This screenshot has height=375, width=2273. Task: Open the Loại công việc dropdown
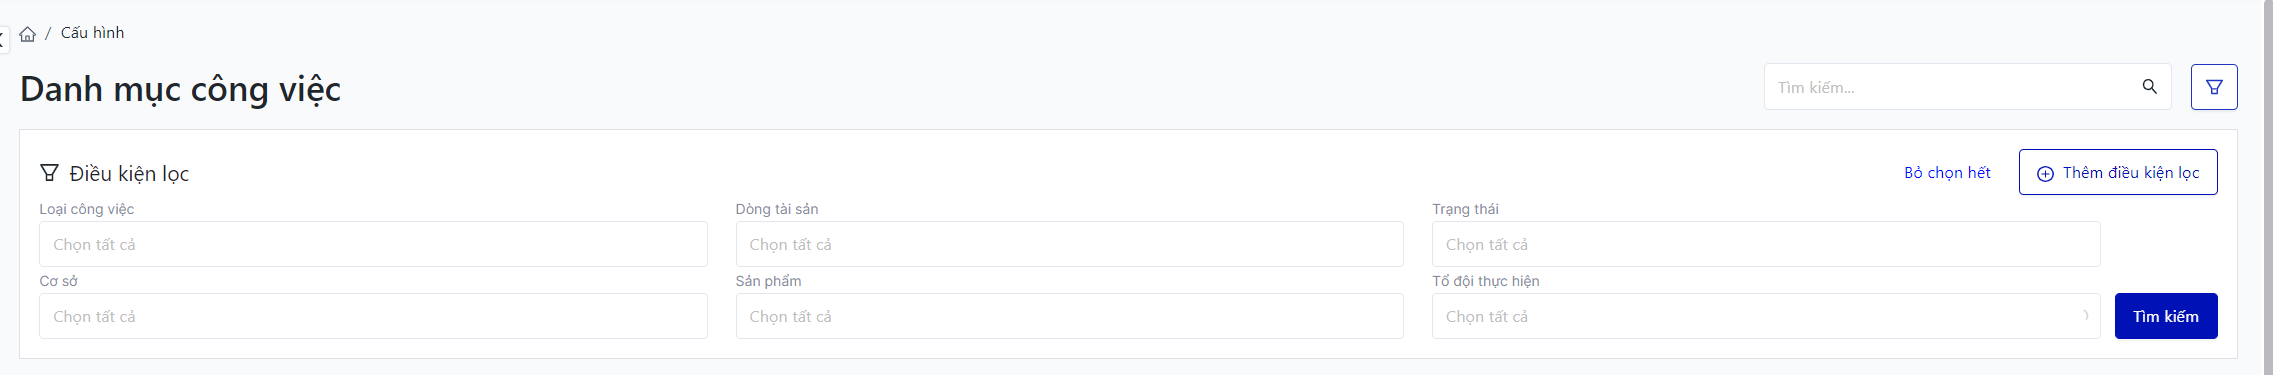pyautogui.click(x=373, y=244)
